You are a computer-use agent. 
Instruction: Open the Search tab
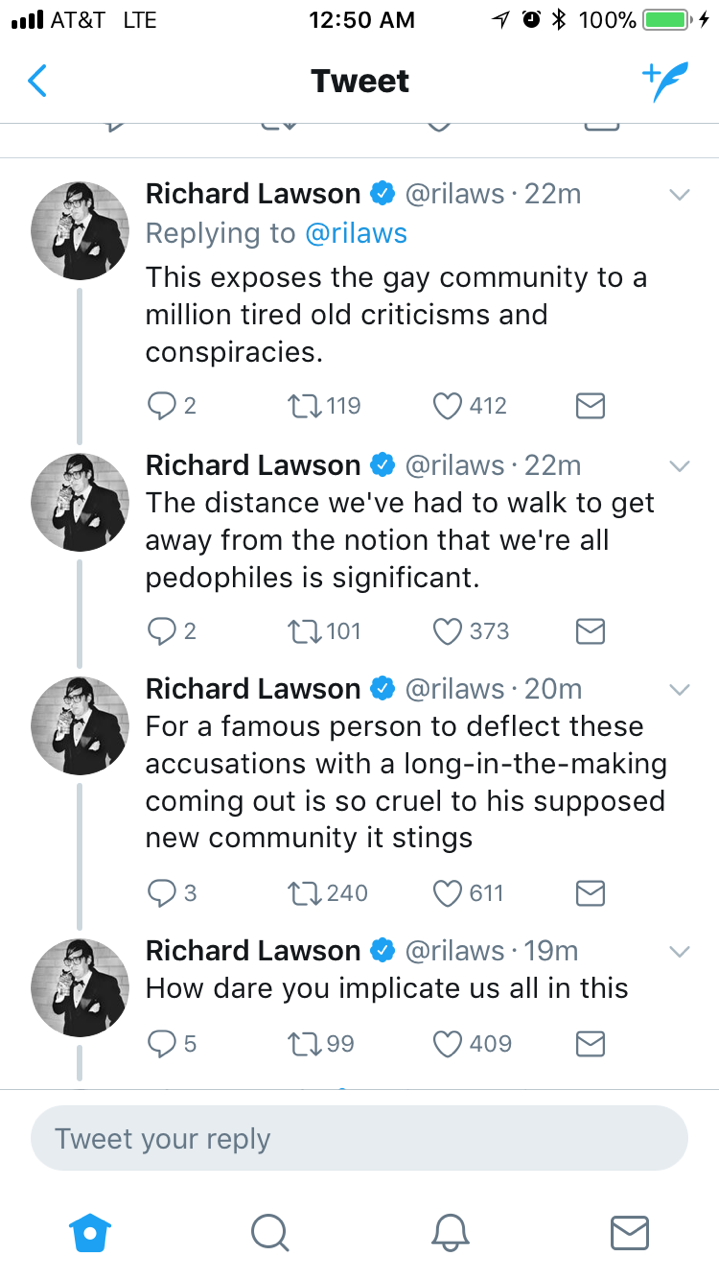(269, 1233)
